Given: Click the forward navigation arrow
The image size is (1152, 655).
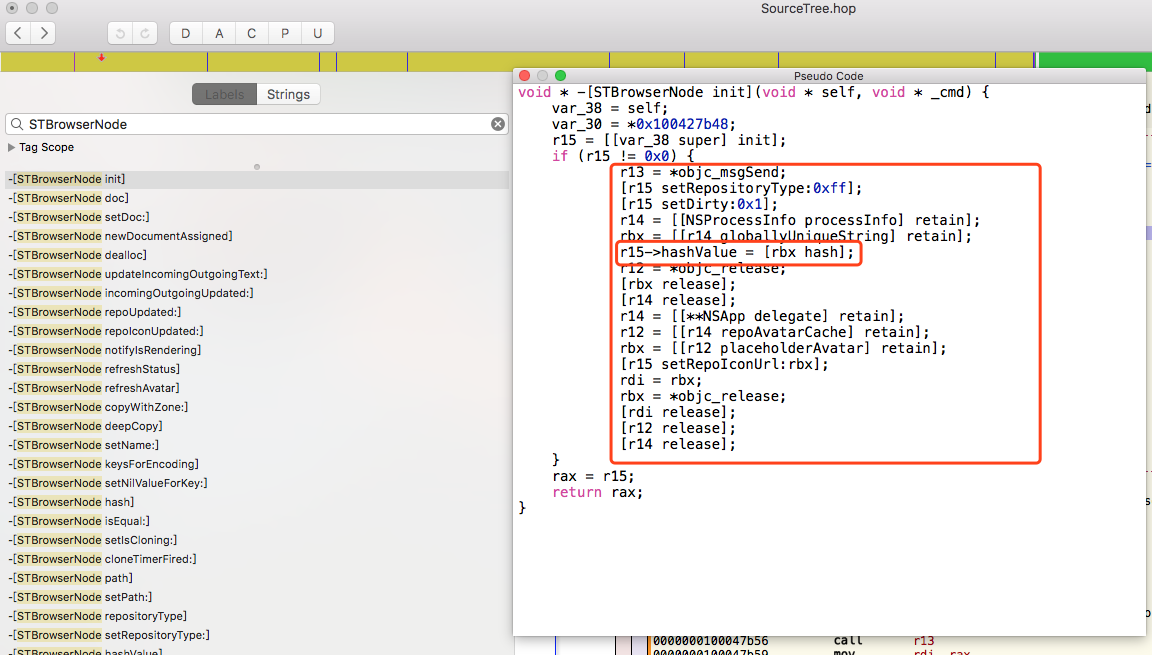Looking at the screenshot, I should [44, 33].
